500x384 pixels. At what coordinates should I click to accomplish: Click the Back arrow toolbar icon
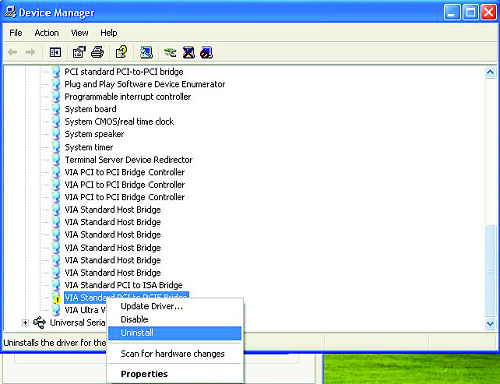[x=13, y=52]
